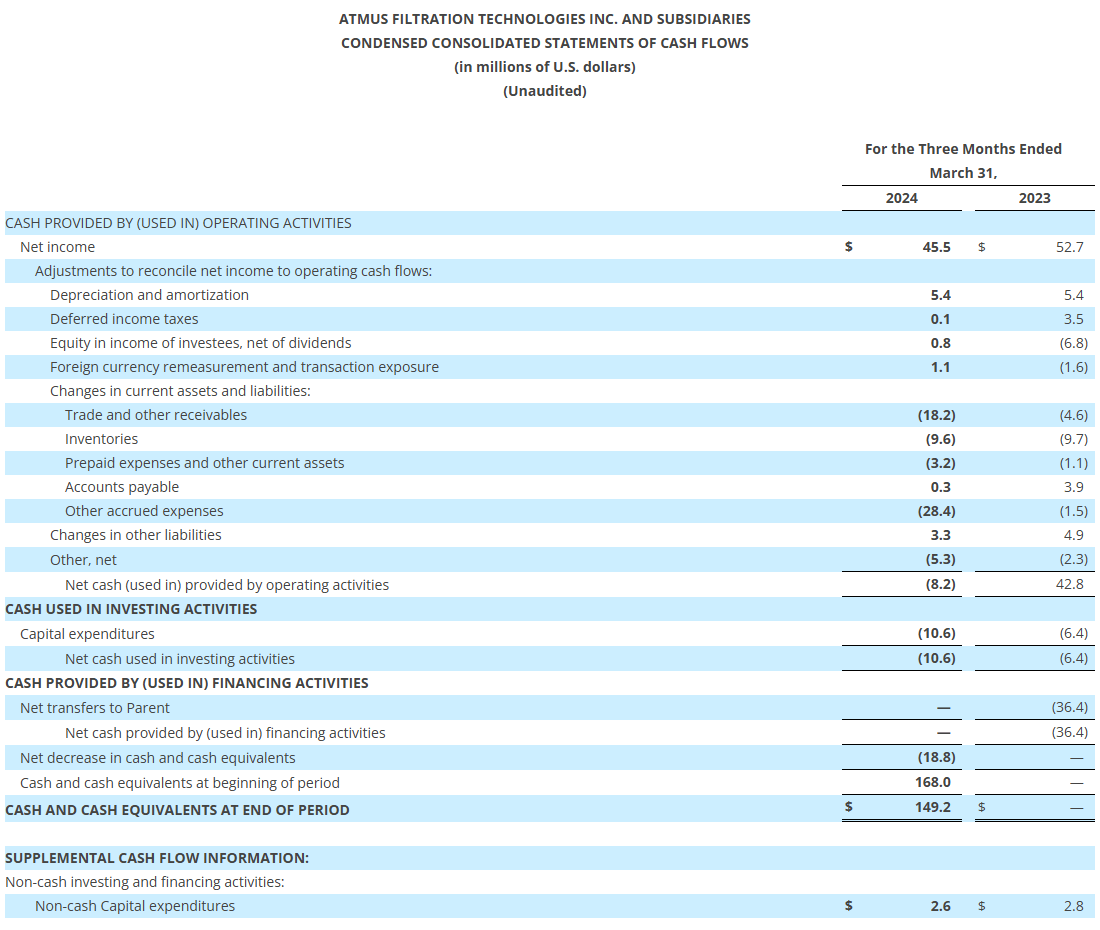The image size is (1100, 930).
Task: Select 2024 other accrued expenses value (28.4)
Action: [936, 511]
